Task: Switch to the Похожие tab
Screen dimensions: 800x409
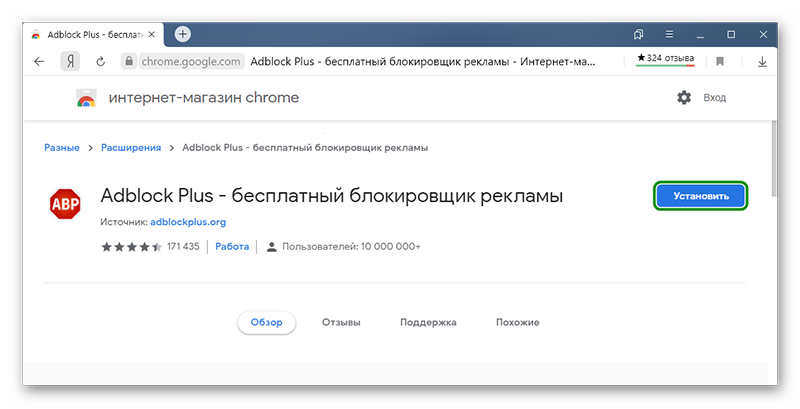Action: (x=517, y=322)
